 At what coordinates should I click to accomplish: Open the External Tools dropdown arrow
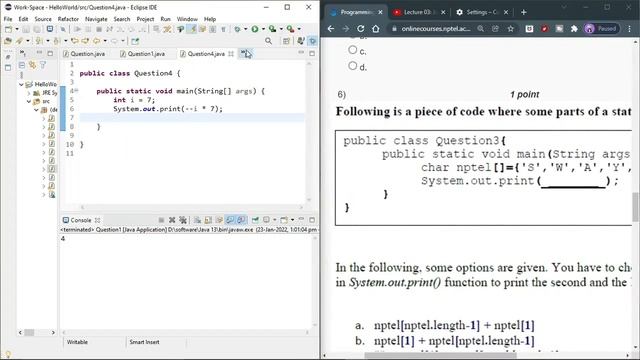[x=299, y=29]
